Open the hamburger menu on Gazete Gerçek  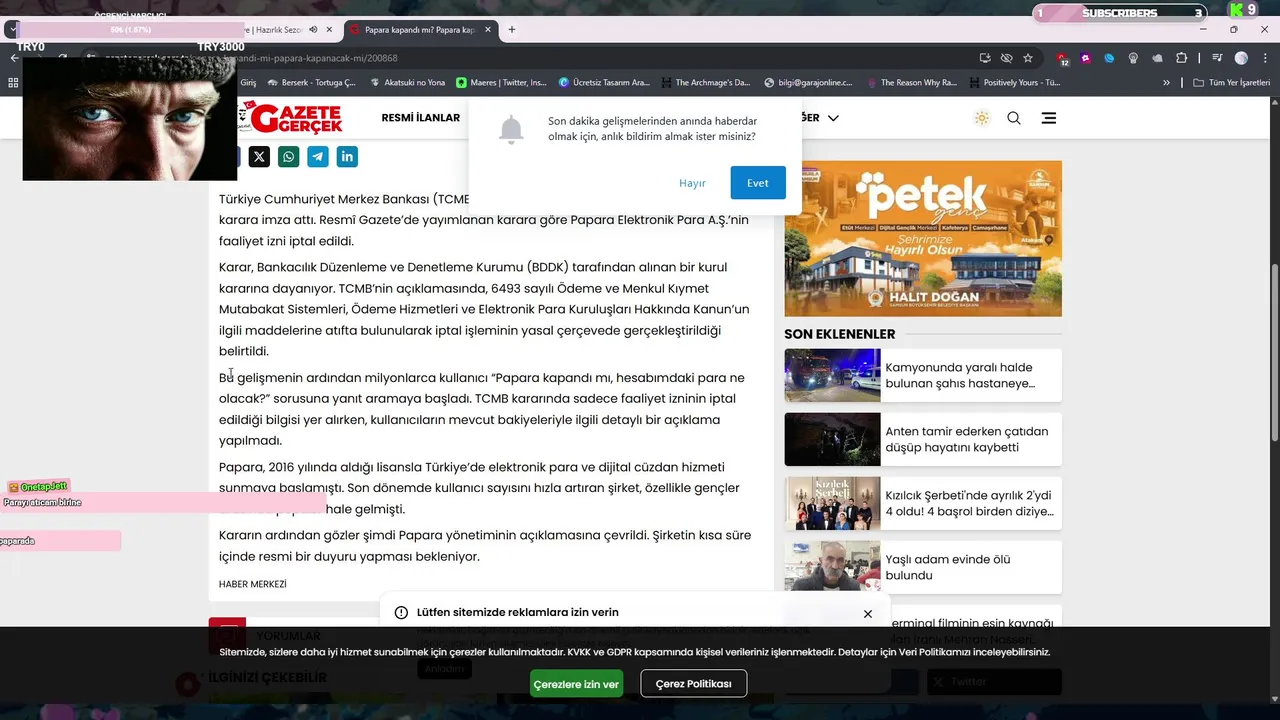[x=1048, y=118]
